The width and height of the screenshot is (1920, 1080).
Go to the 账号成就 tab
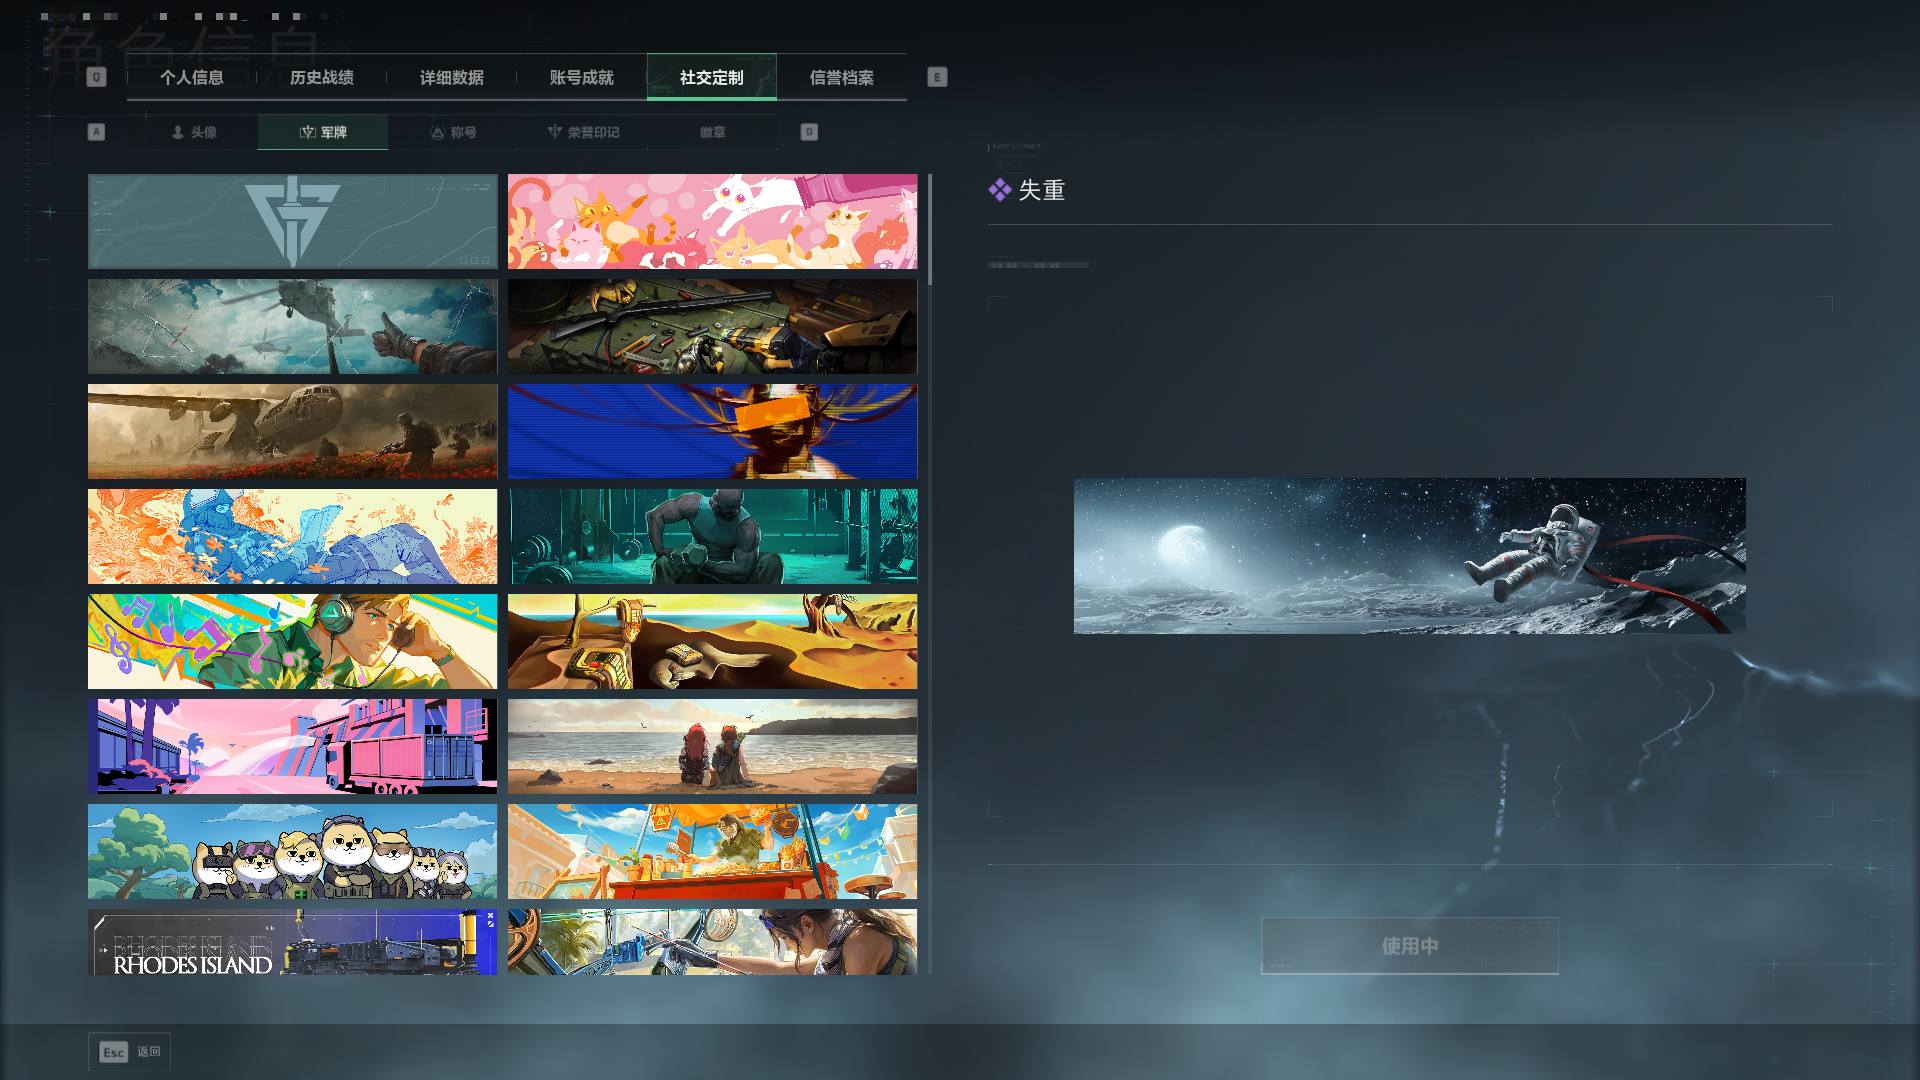[582, 77]
